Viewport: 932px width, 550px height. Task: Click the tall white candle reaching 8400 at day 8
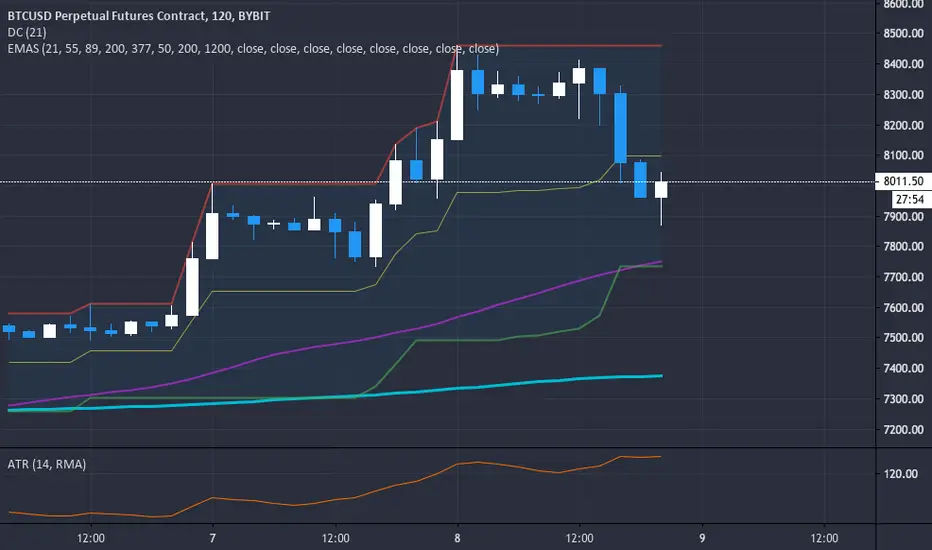pos(457,105)
